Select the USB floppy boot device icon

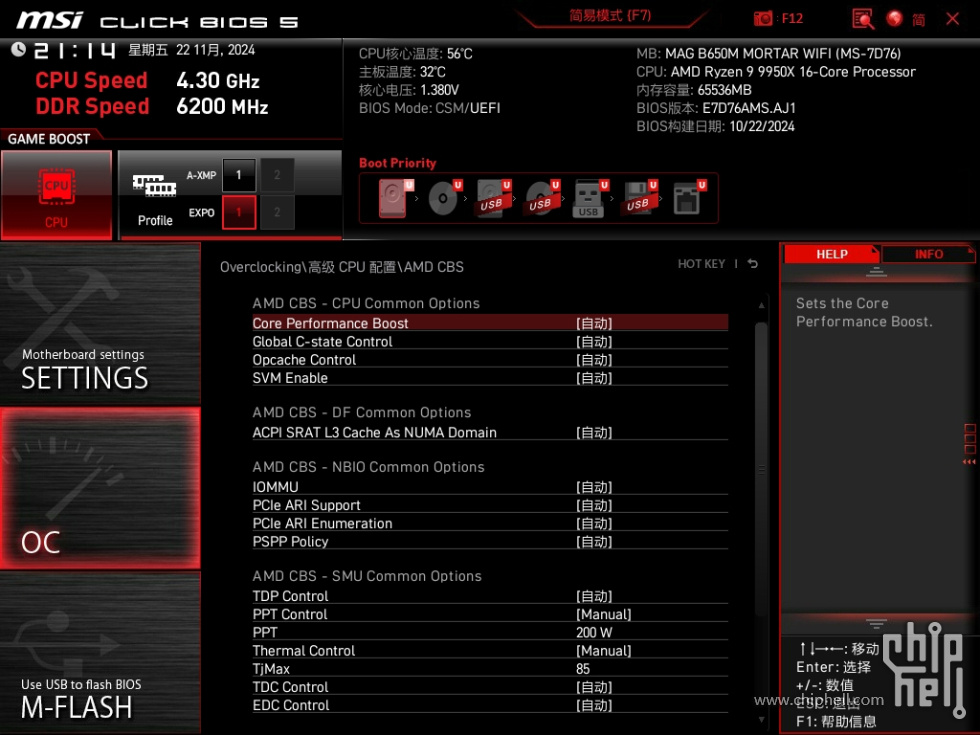[x=639, y=198]
